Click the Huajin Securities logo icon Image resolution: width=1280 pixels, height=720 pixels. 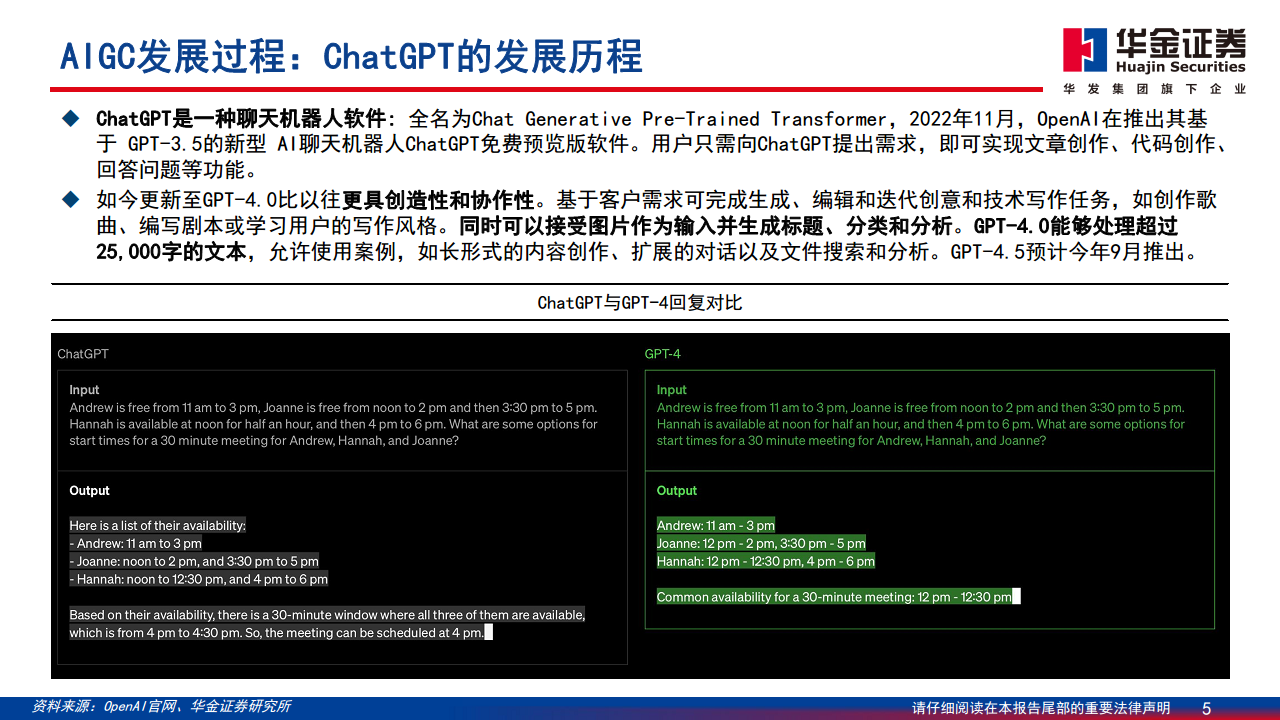click(x=1085, y=52)
